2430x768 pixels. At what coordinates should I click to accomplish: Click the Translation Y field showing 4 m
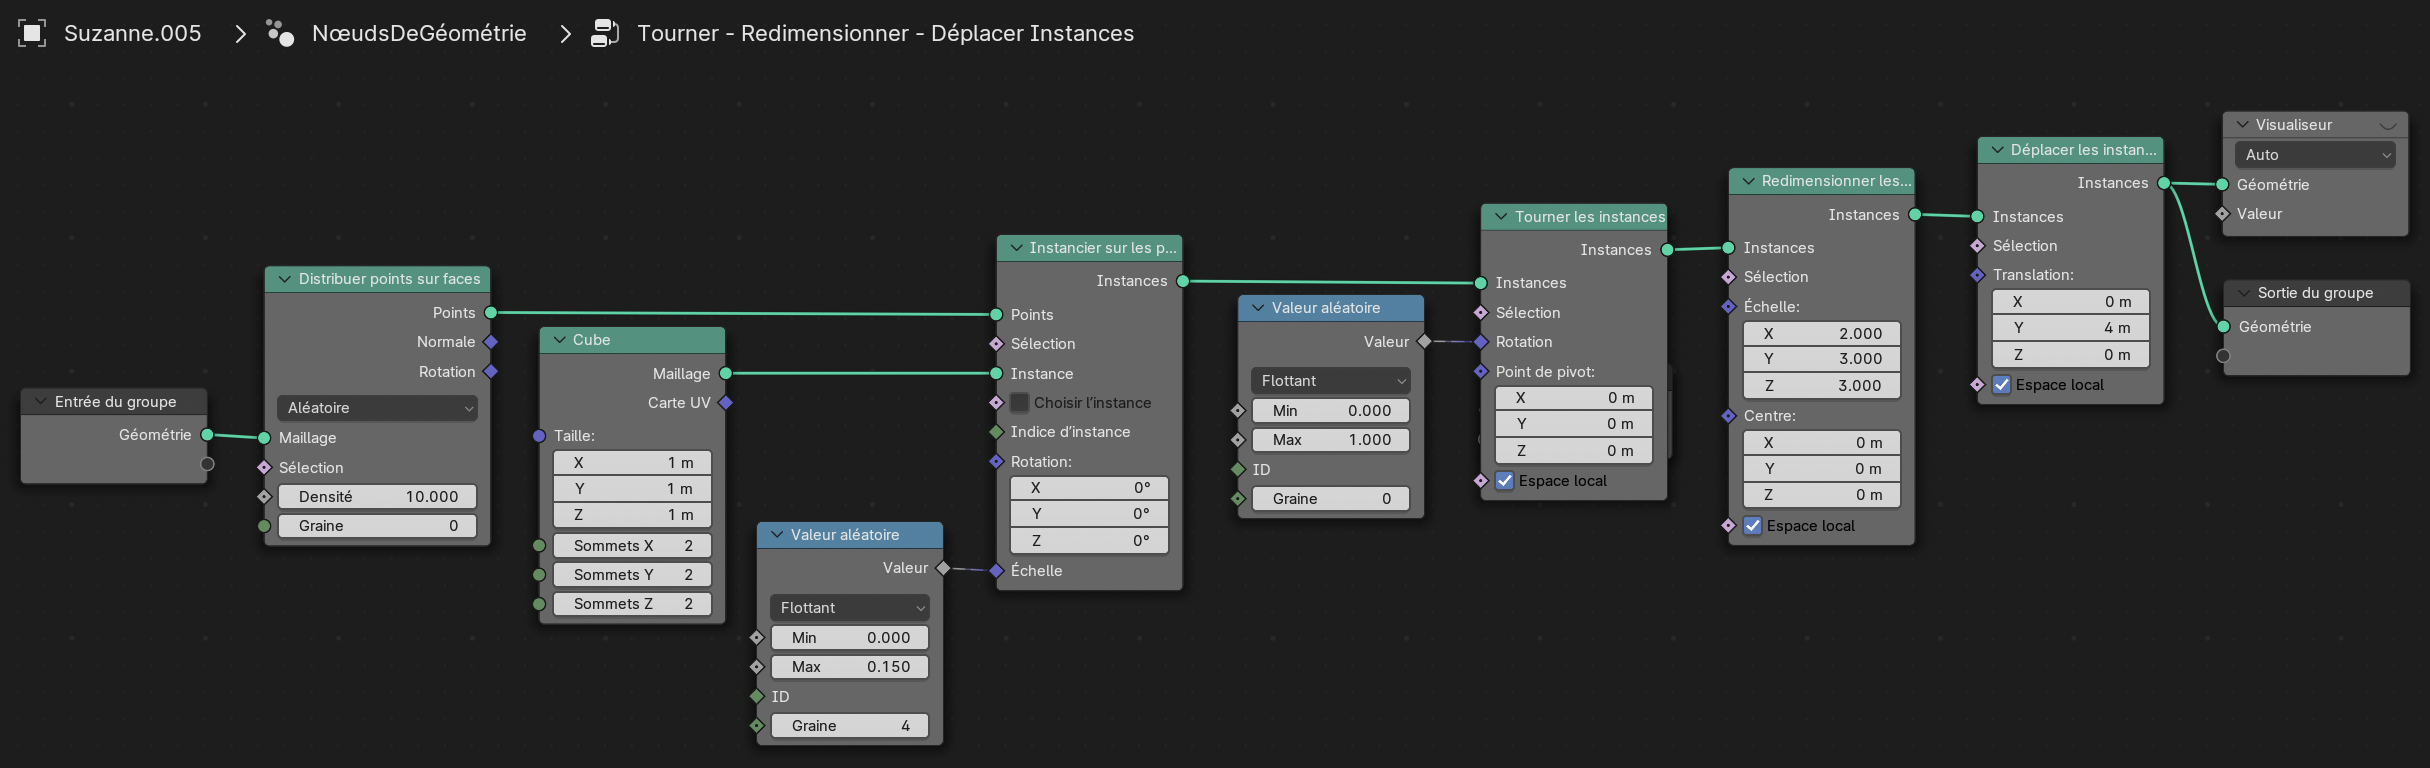click(x=2069, y=328)
